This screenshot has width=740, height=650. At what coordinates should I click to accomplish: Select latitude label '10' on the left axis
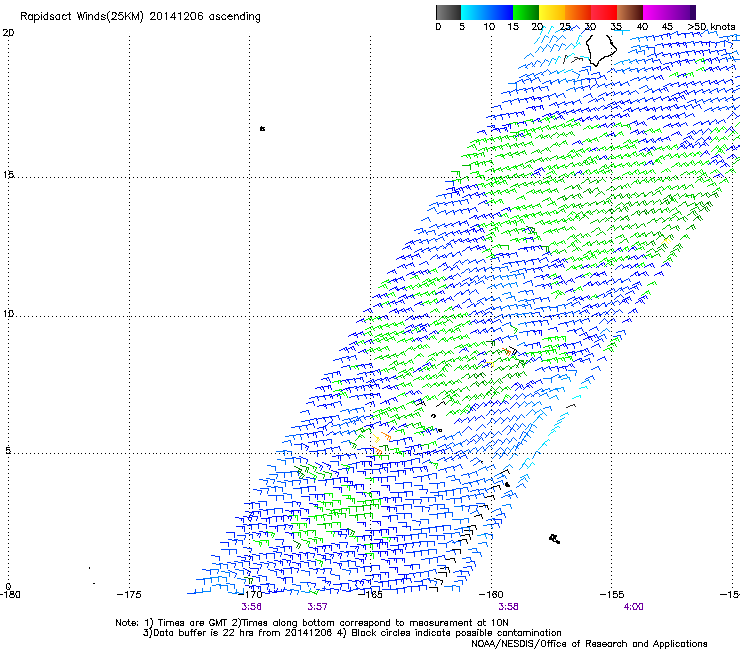pyautogui.click(x=8, y=314)
